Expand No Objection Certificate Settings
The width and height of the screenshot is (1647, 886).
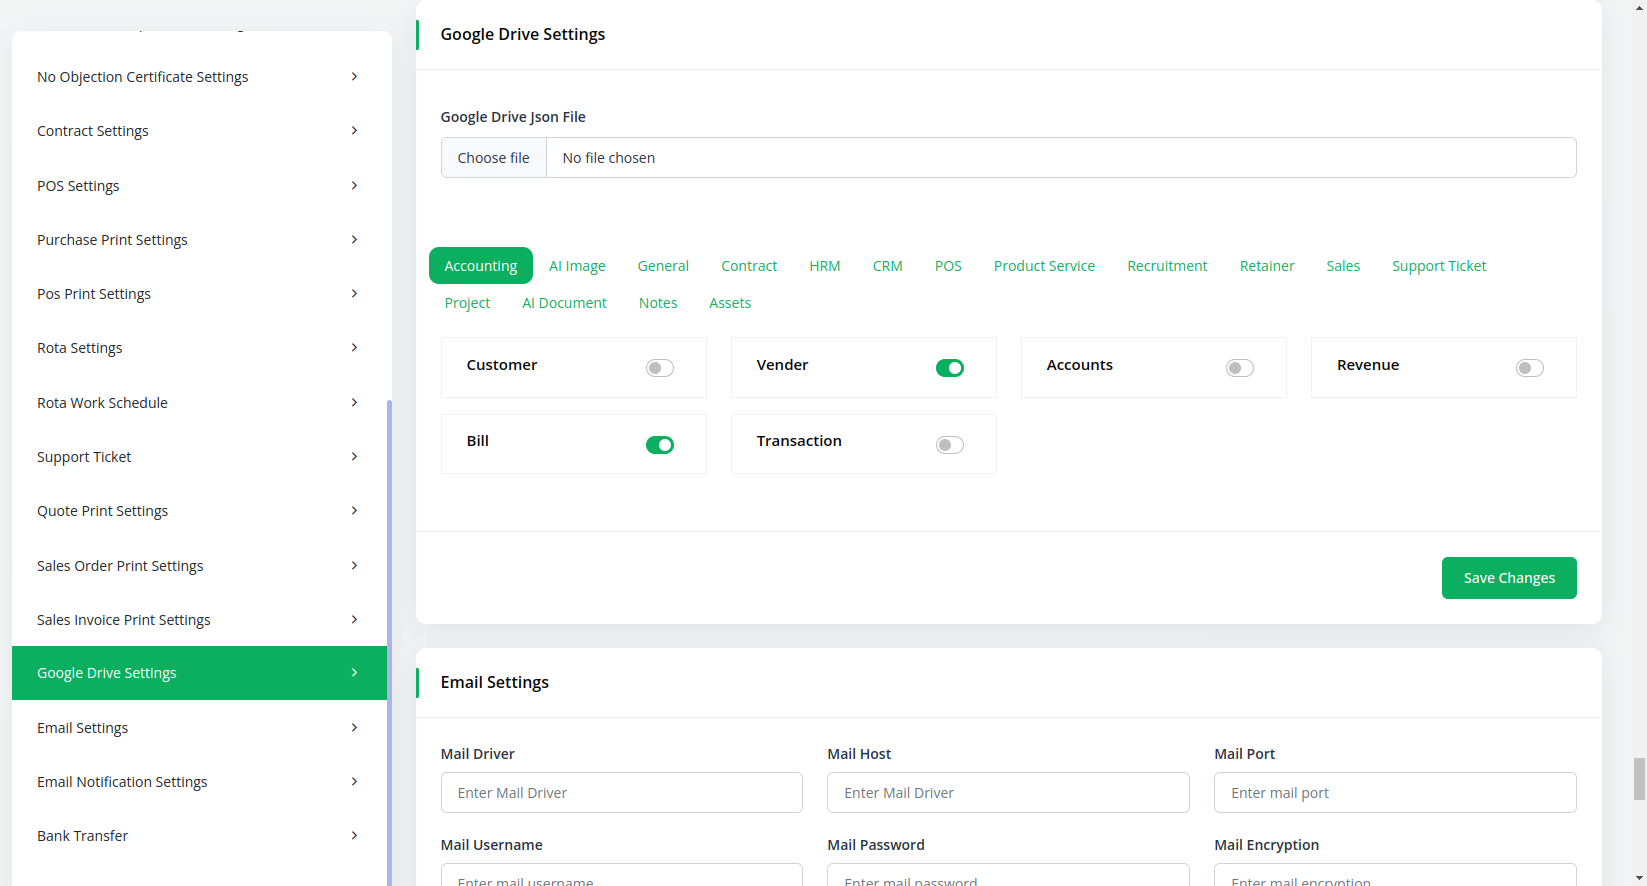pos(143,77)
